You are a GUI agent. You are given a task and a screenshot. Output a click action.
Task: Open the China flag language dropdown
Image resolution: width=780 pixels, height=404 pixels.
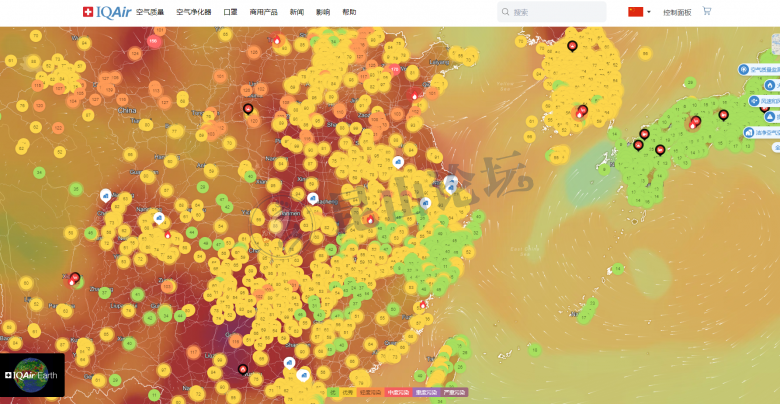click(639, 12)
